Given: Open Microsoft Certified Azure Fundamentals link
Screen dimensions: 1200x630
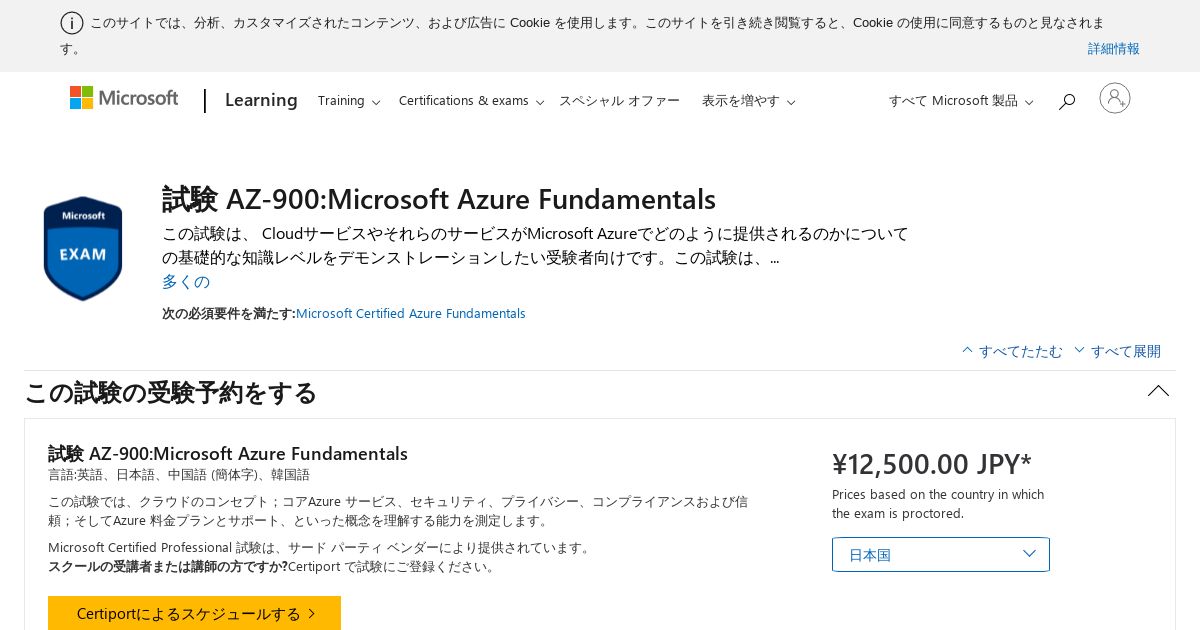Looking at the screenshot, I should click(410, 313).
